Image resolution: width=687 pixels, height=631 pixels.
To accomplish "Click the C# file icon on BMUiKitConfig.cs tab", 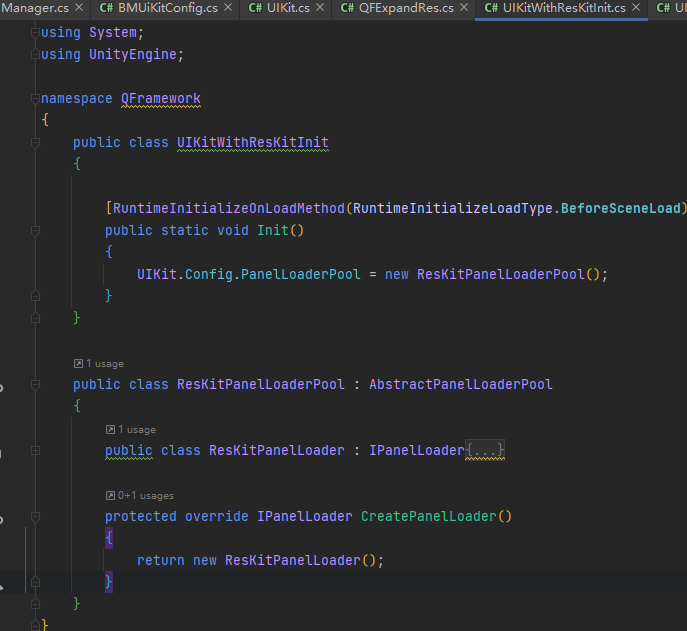I will click(x=106, y=8).
